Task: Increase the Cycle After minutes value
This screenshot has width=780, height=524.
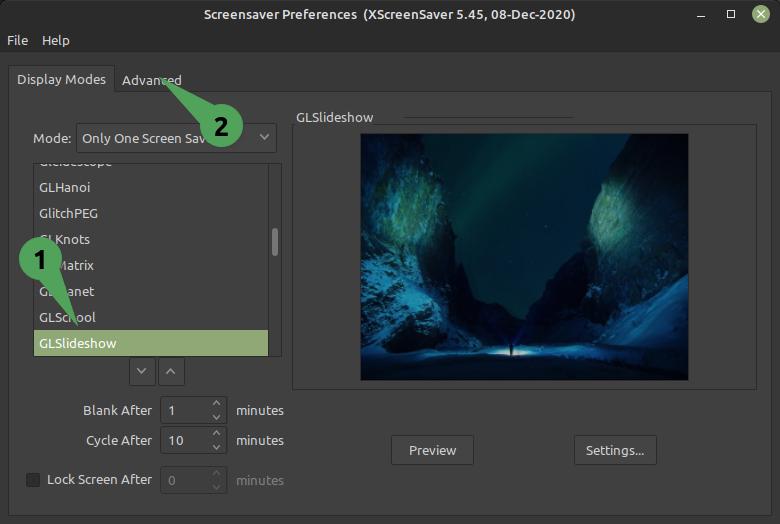Action: point(216,433)
